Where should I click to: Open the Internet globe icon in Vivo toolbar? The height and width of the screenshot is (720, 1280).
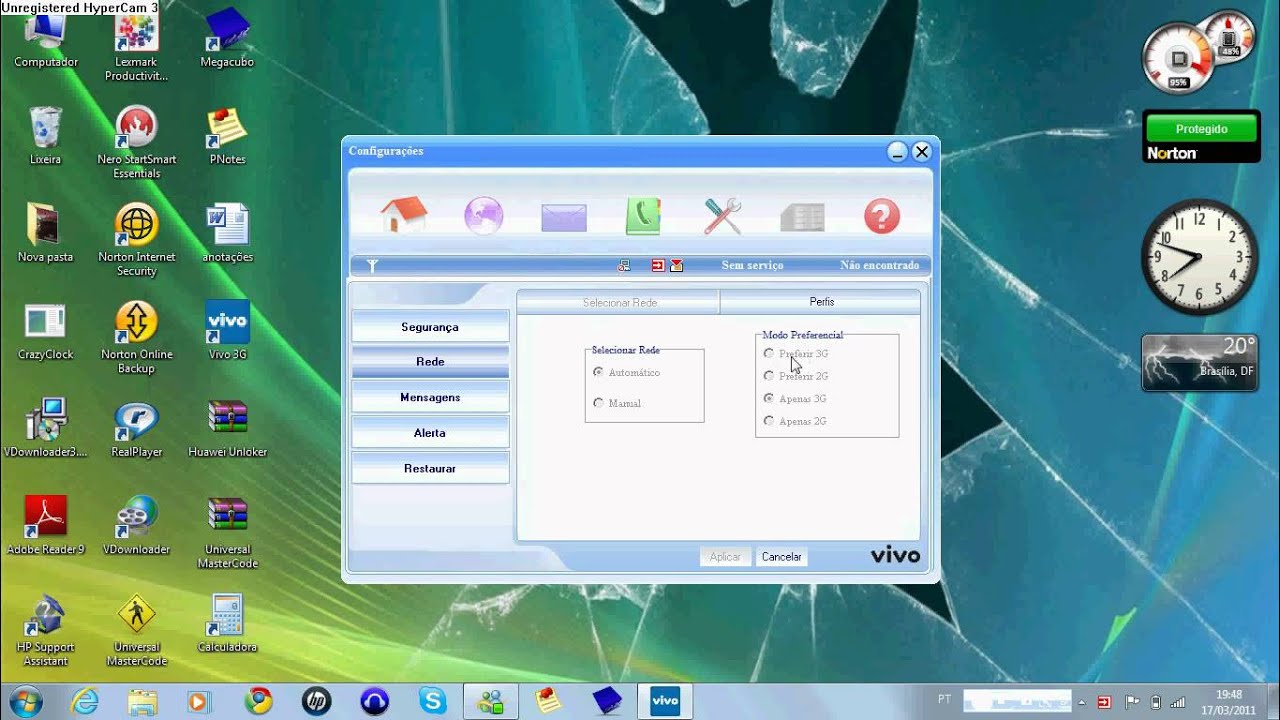click(x=484, y=215)
